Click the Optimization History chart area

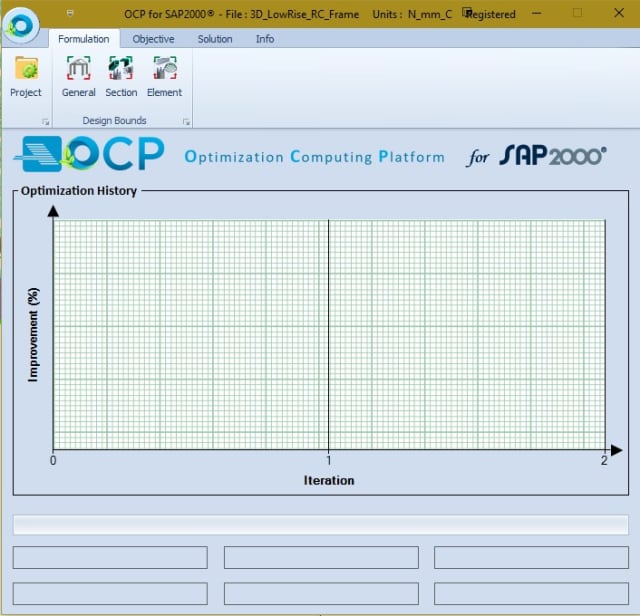point(329,335)
